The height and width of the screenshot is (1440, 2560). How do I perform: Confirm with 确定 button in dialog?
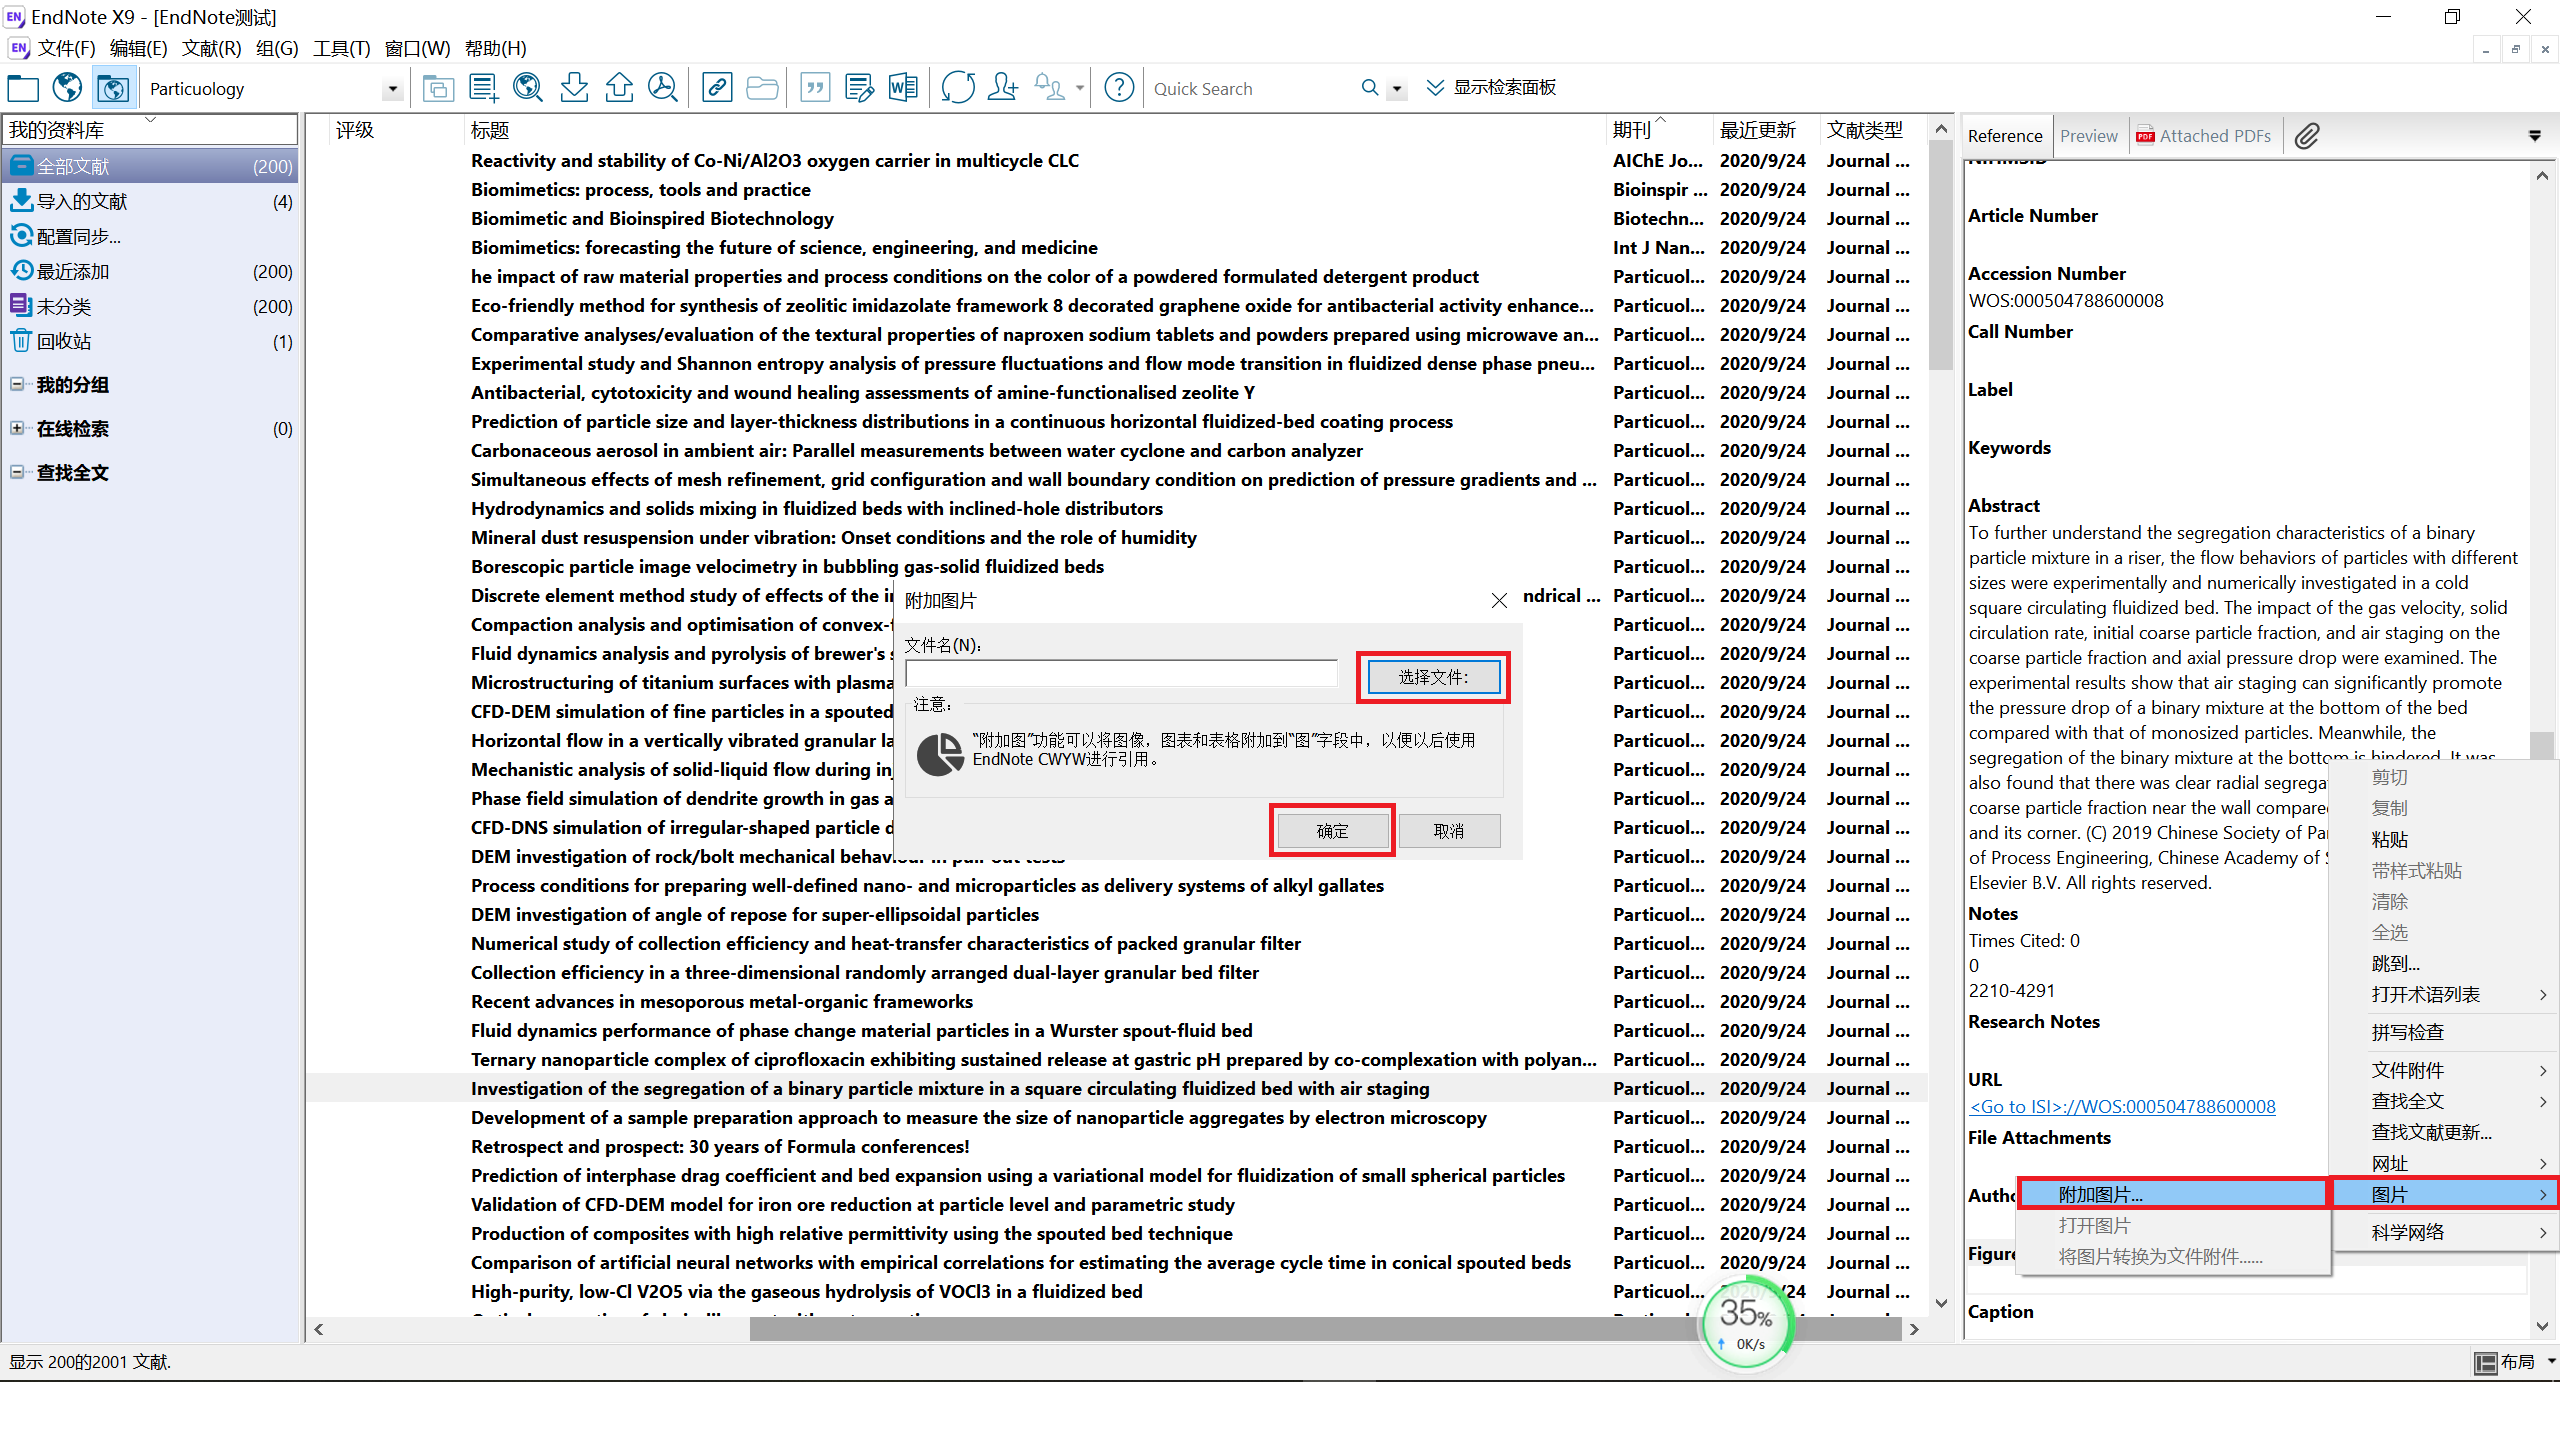(x=1332, y=831)
